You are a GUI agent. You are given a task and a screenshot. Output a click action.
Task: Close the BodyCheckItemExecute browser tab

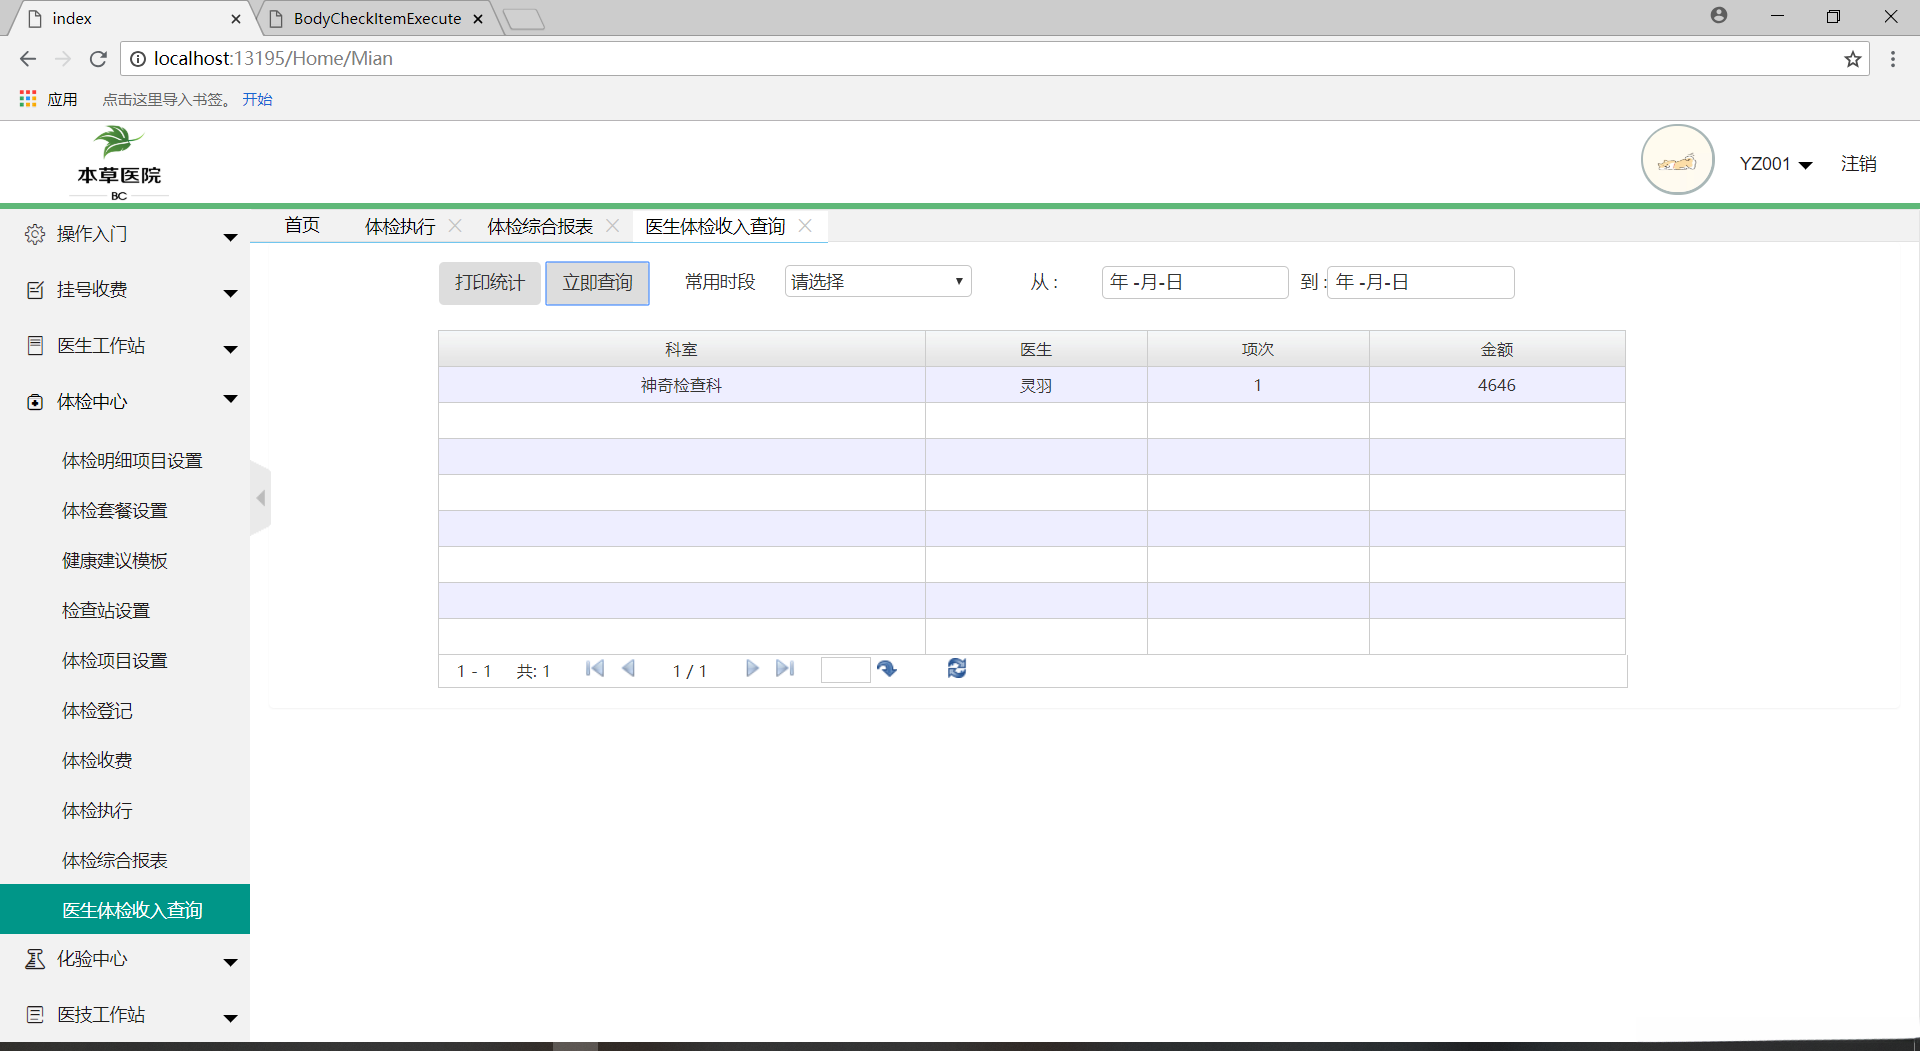(x=478, y=19)
